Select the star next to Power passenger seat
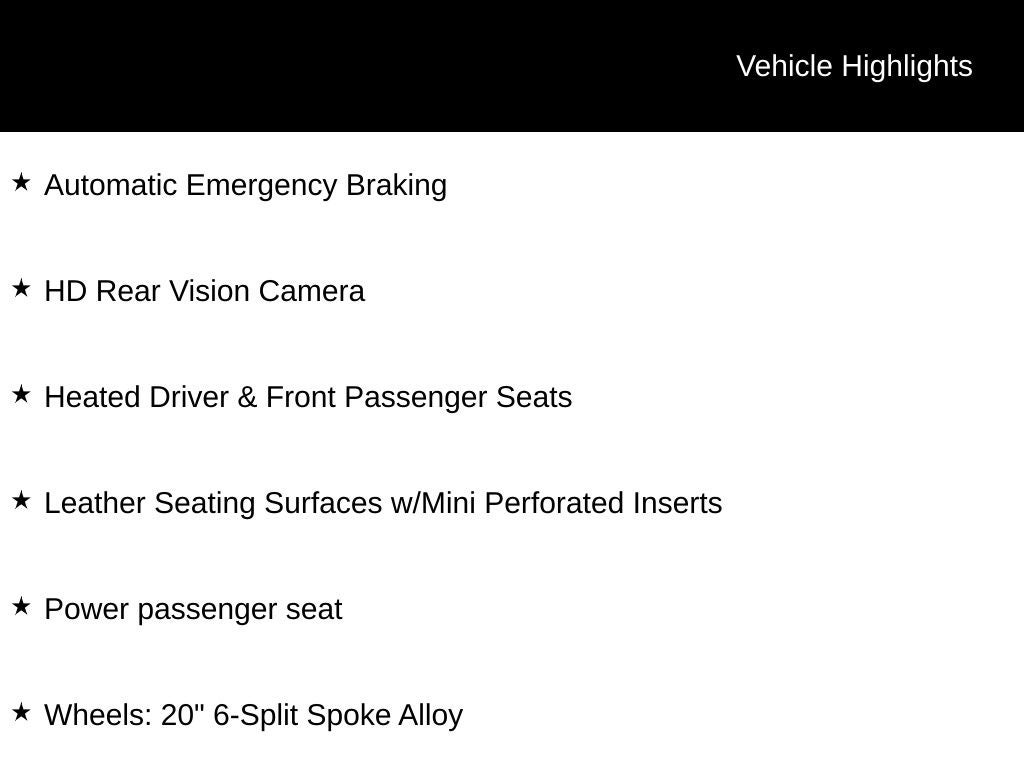Screen dimensions: 1024x768 [21, 607]
